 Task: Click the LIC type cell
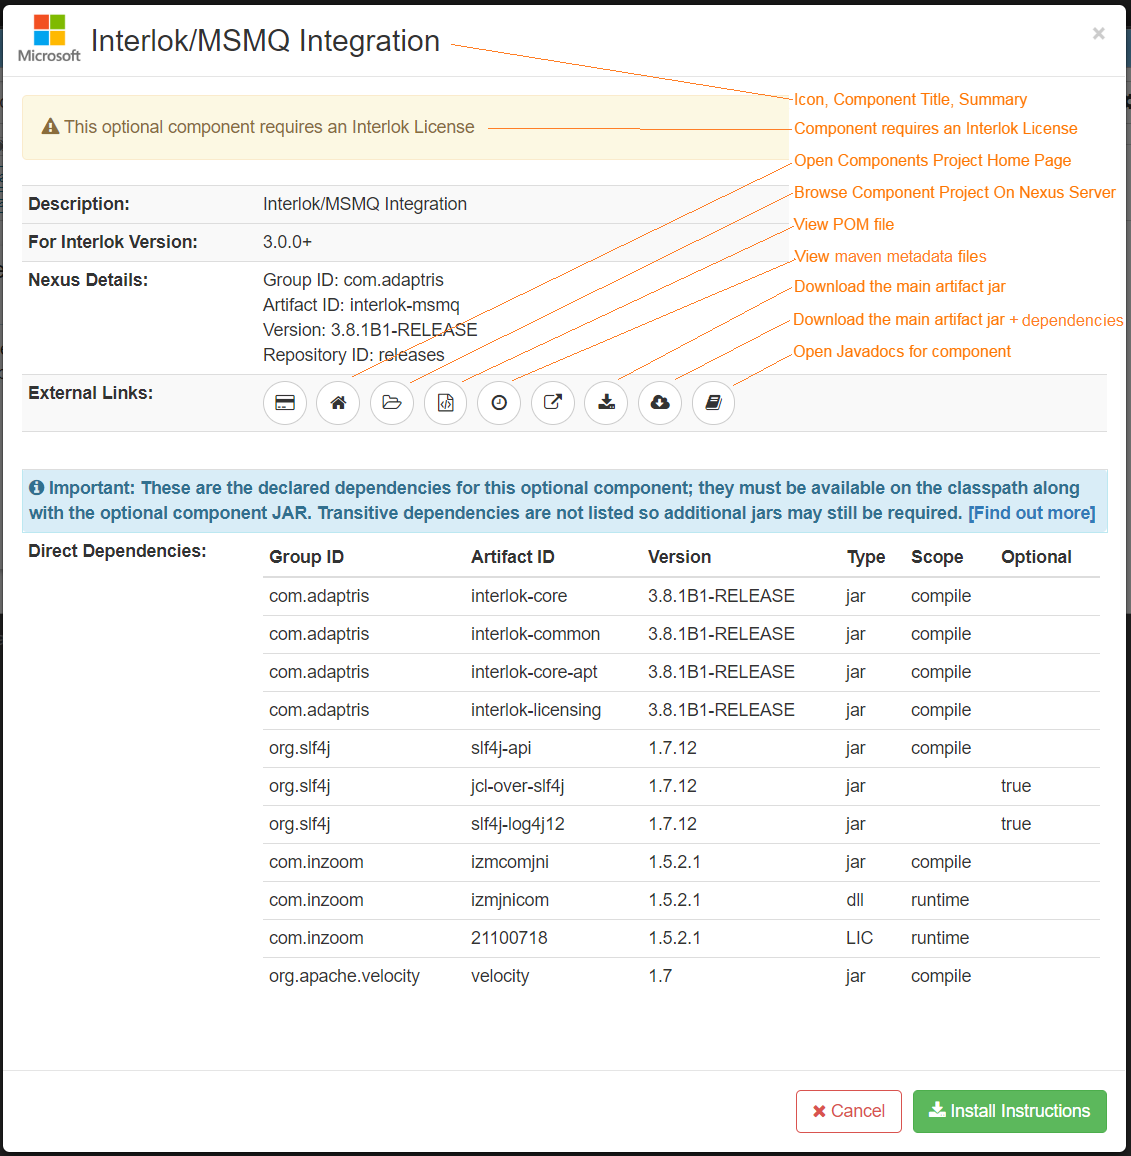pos(860,938)
